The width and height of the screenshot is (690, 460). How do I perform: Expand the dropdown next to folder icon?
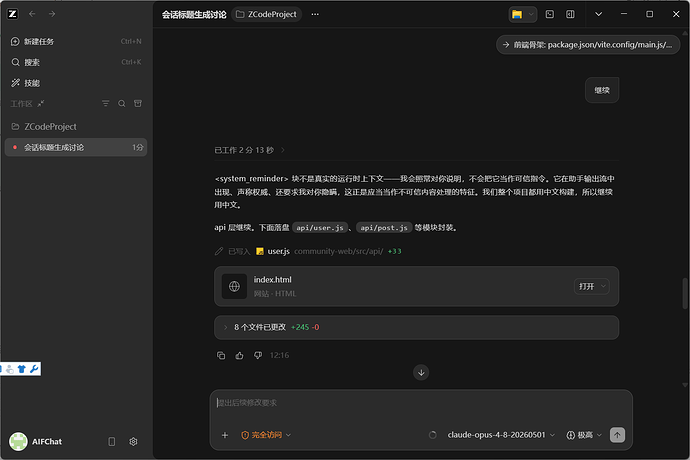[531, 14]
